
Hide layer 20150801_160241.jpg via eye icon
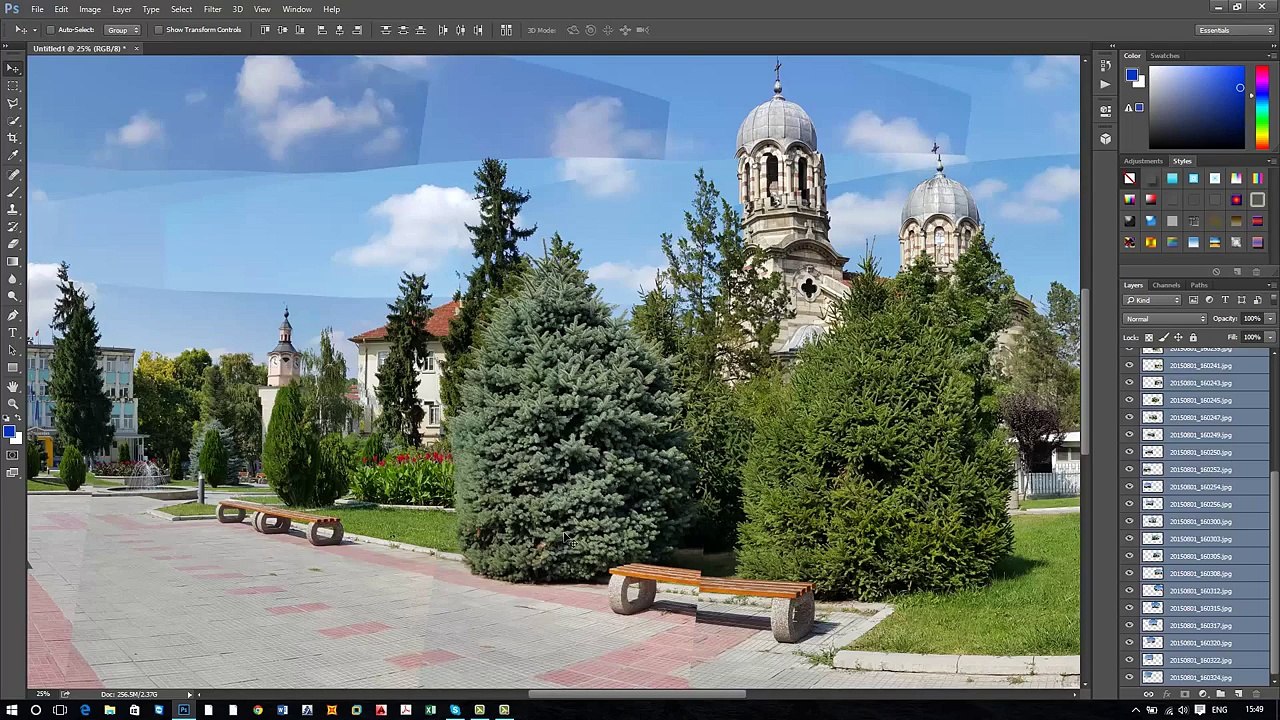[x=1129, y=366]
